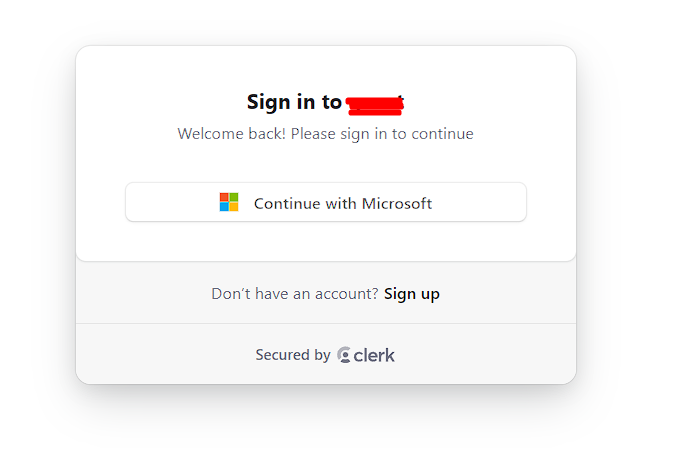The image size is (675, 452).
Task: Click the red redacted app name block
Action: point(374,102)
